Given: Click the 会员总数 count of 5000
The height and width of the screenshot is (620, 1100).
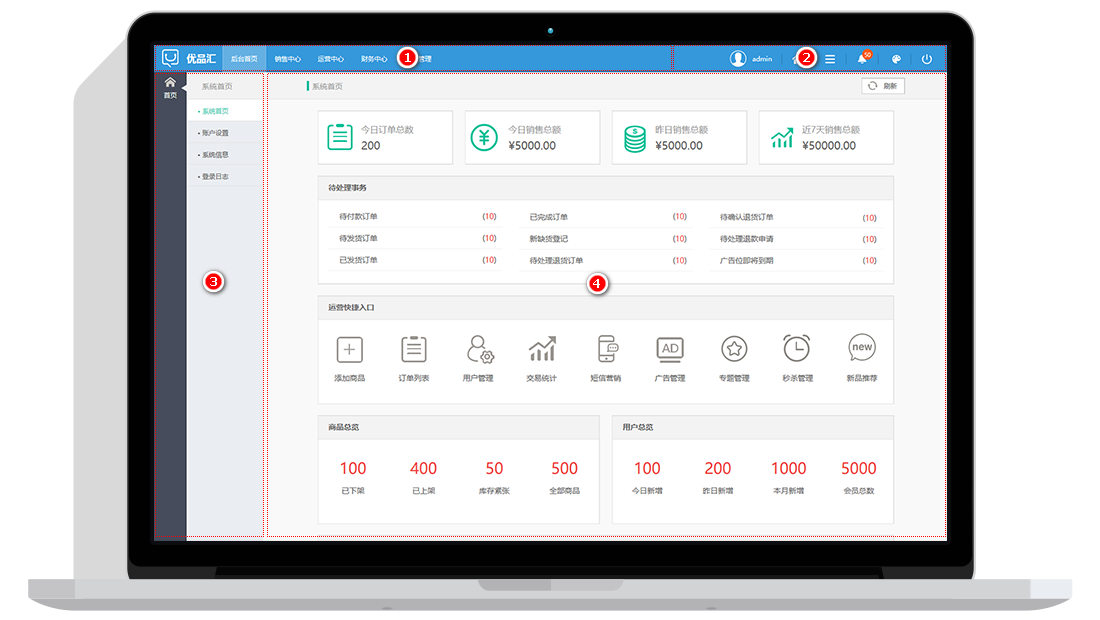Looking at the screenshot, I should [x=859, y=468].
